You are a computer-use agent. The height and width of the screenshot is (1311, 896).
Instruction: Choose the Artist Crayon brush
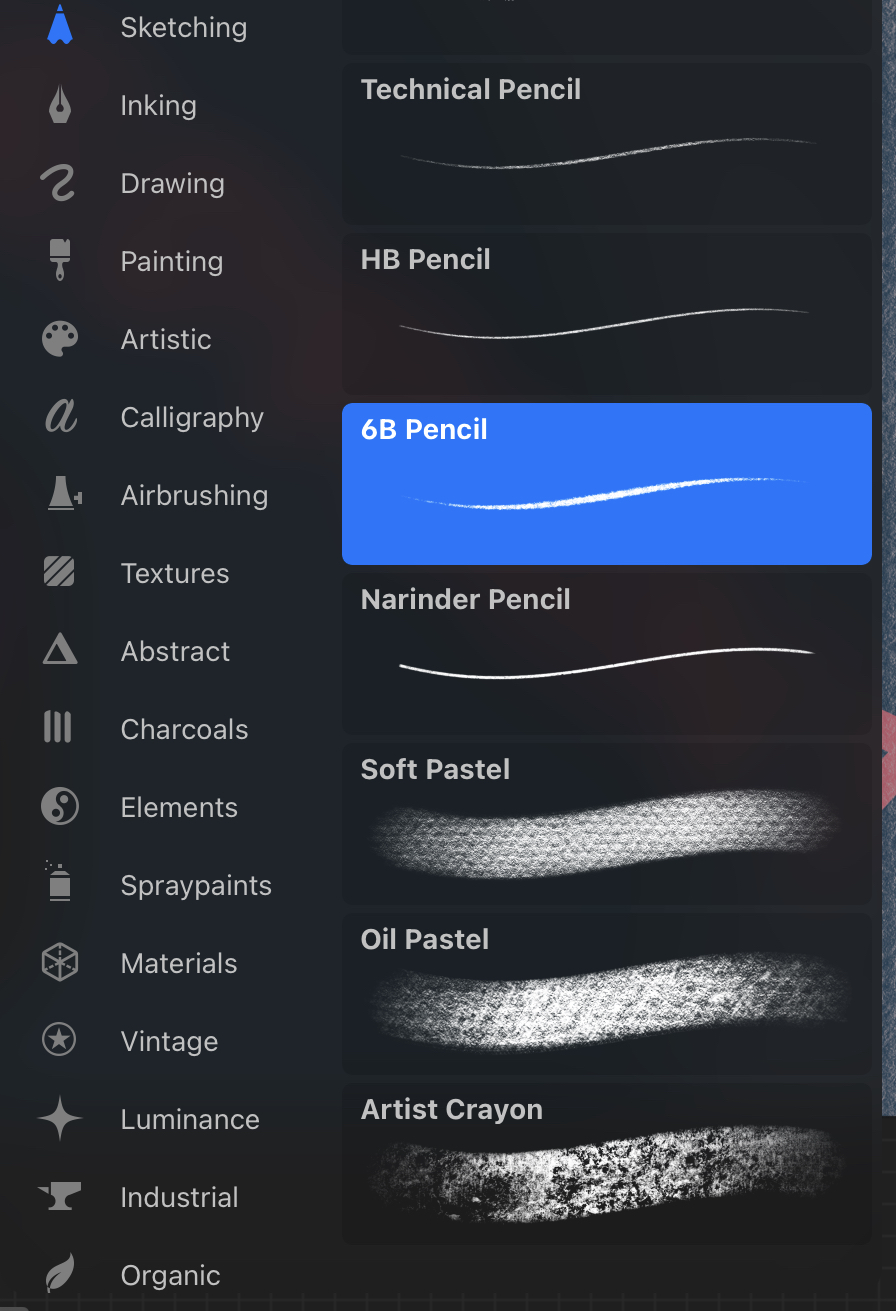coord(606,1163)
